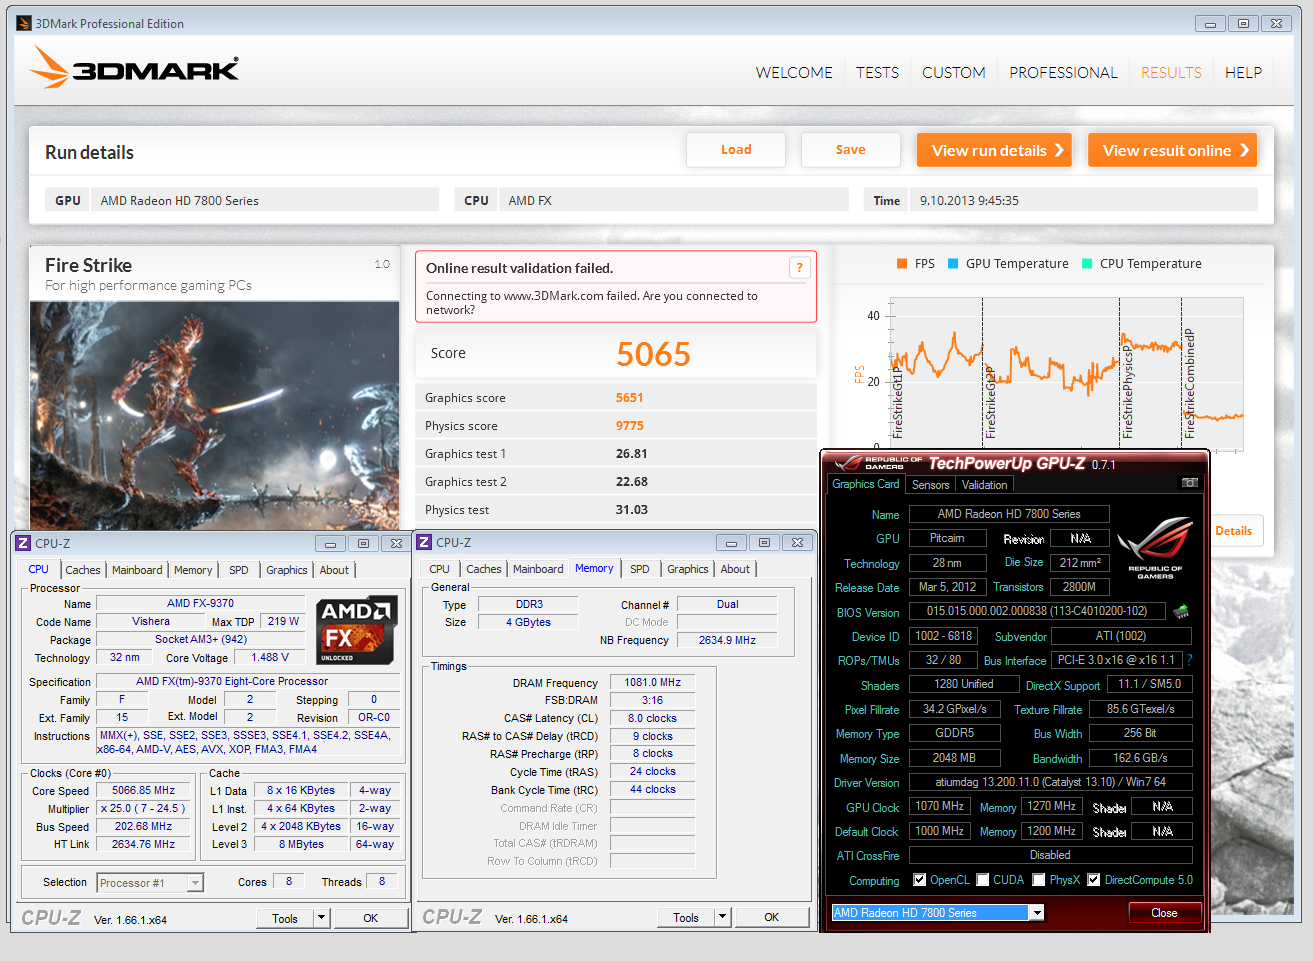This screenshot has width=1313, height=961.
Task: Open the HELP tab in 3DMark
Action: [x=1243, y=72]
